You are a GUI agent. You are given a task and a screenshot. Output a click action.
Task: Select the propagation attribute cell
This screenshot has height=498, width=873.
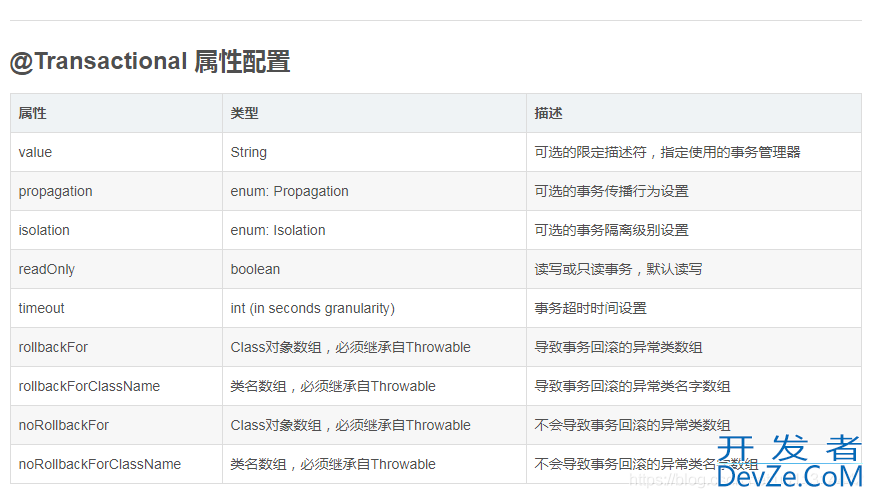(x=55, y=191)
